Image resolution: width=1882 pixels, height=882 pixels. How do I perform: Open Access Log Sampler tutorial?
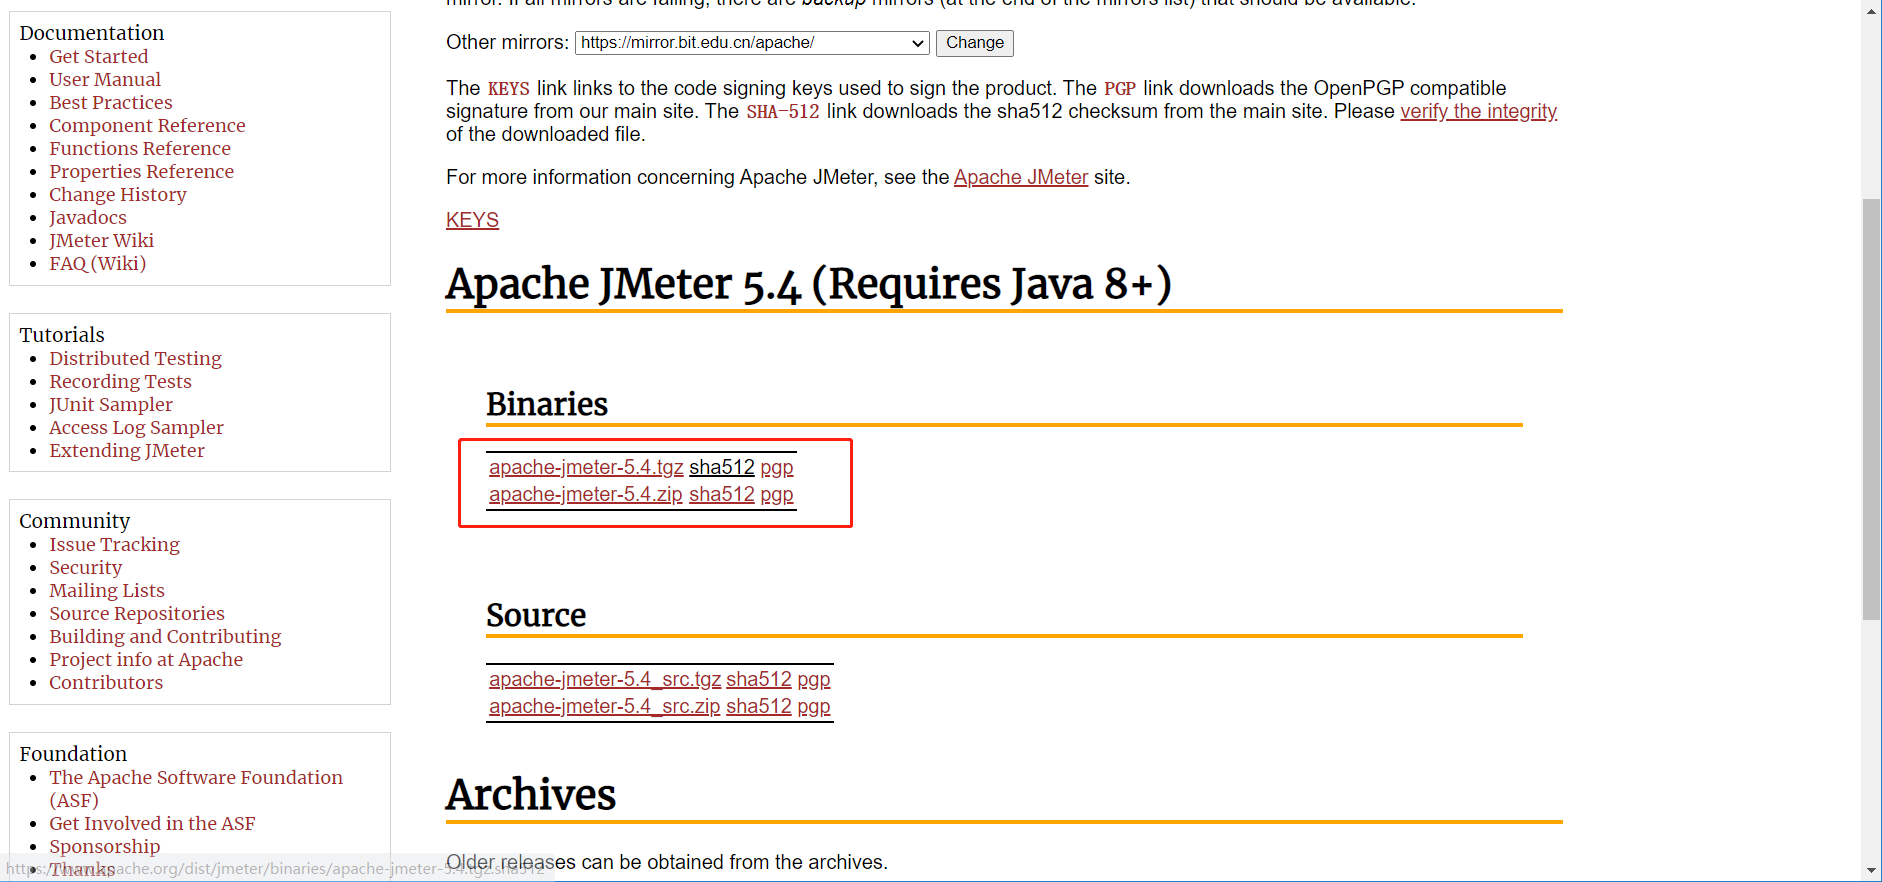137,428
